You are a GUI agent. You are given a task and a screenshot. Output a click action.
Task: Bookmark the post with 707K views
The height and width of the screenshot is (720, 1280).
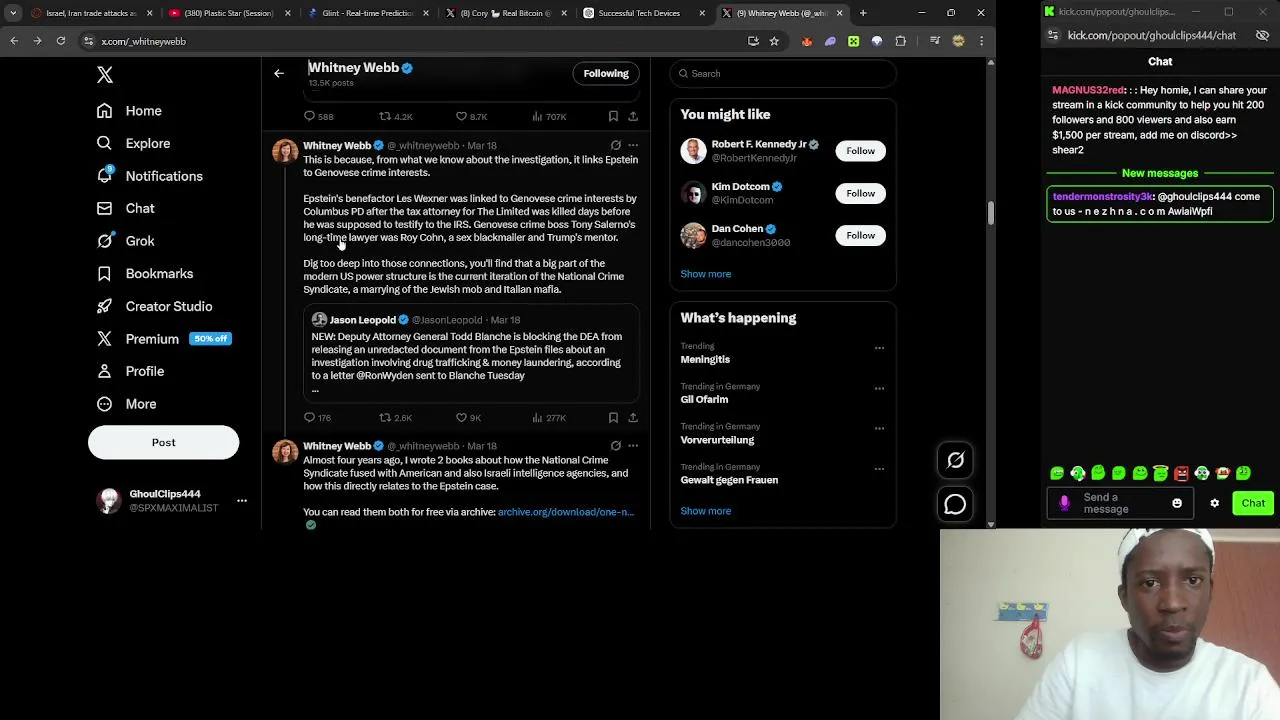[x=613, y=116]
